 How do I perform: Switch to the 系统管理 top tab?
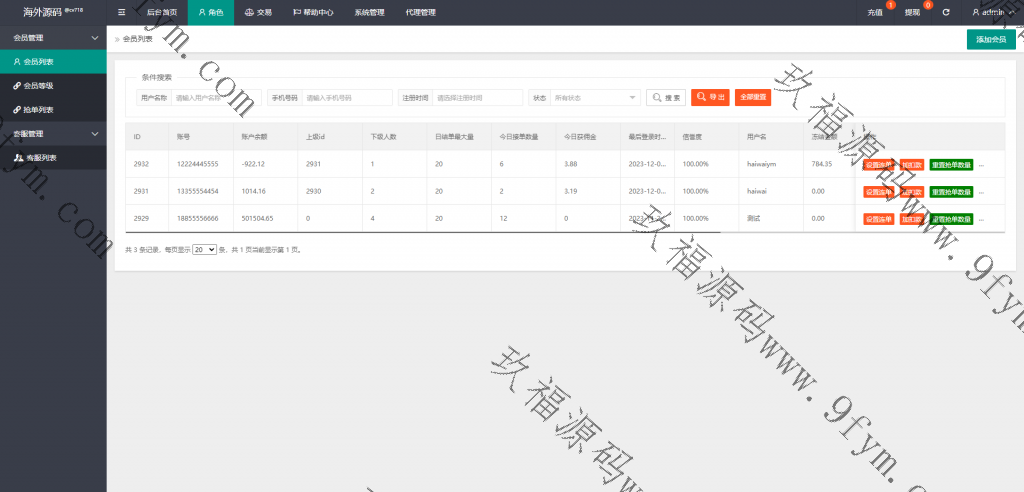pyautogui.click(x=369, y=12)
